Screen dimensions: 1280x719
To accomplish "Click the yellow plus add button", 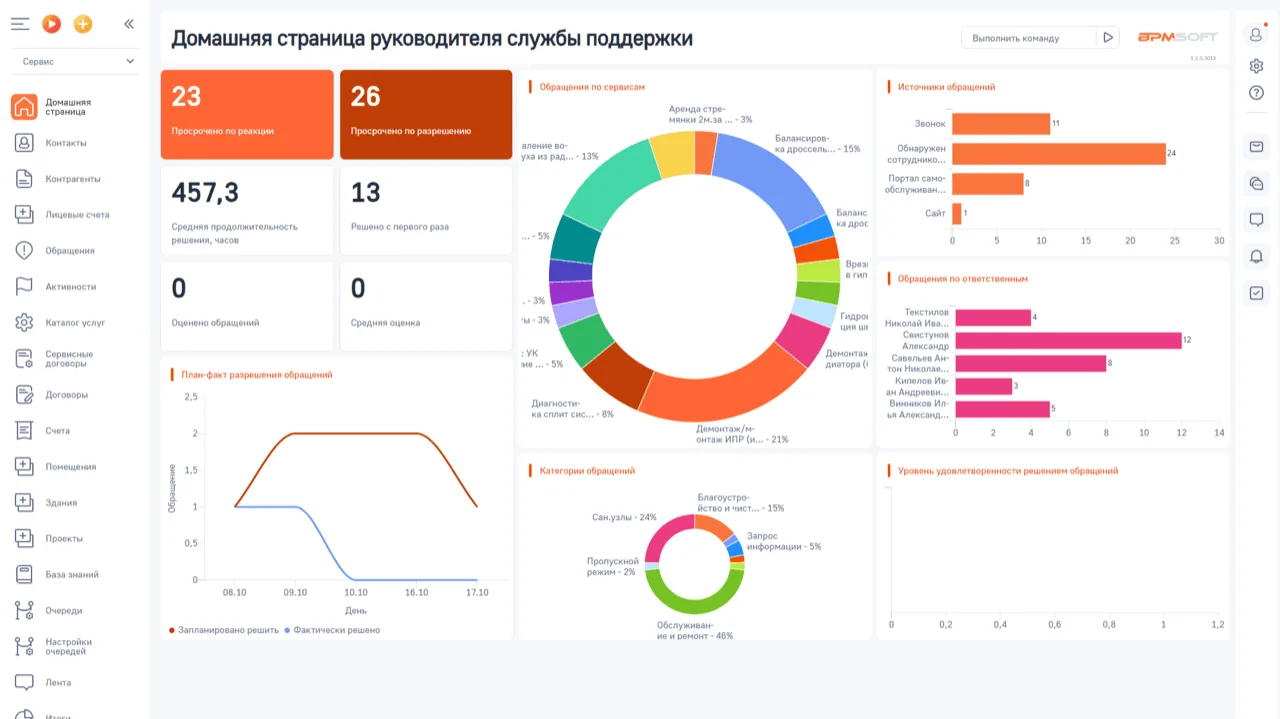I will point(83,24).
